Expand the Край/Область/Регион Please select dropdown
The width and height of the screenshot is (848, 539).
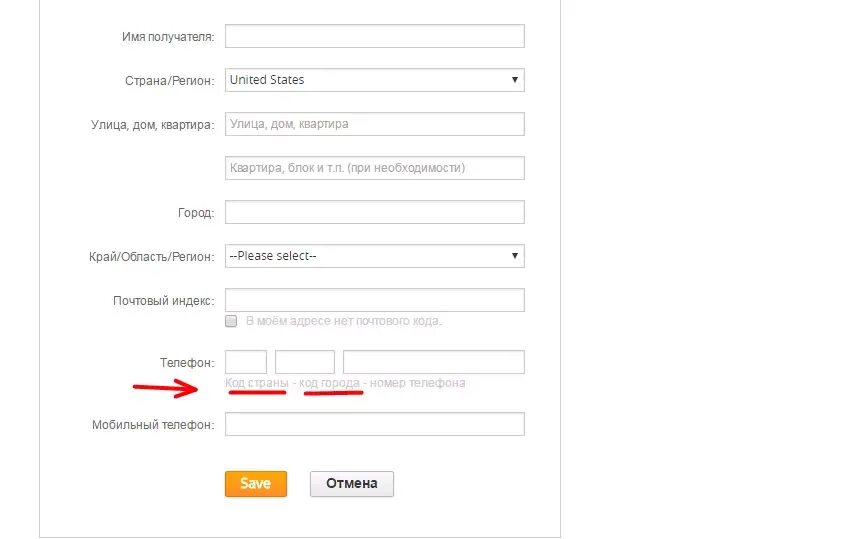375,256
